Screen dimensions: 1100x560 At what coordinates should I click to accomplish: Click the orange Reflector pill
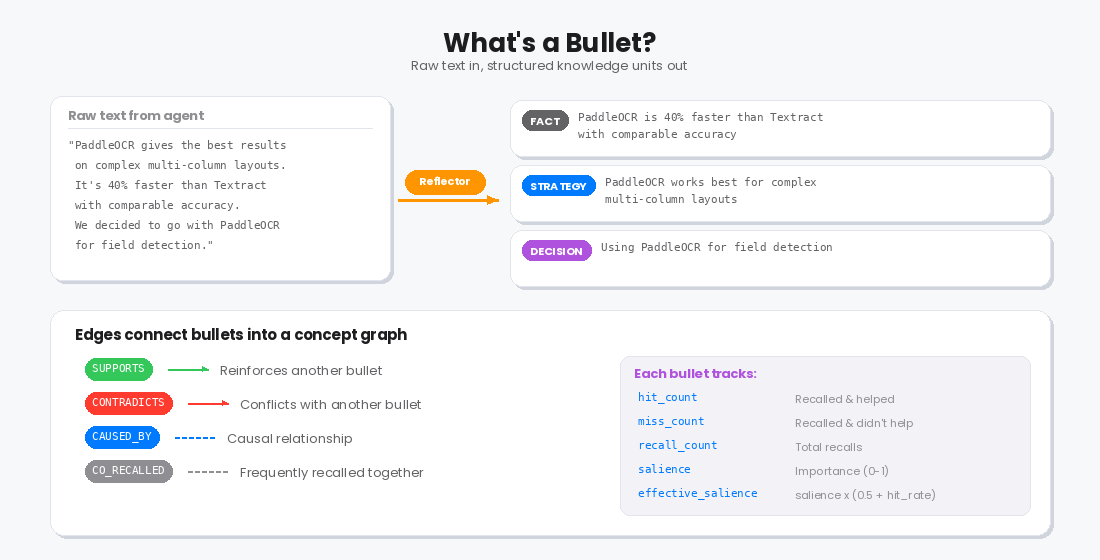click(x=445, y=182)
